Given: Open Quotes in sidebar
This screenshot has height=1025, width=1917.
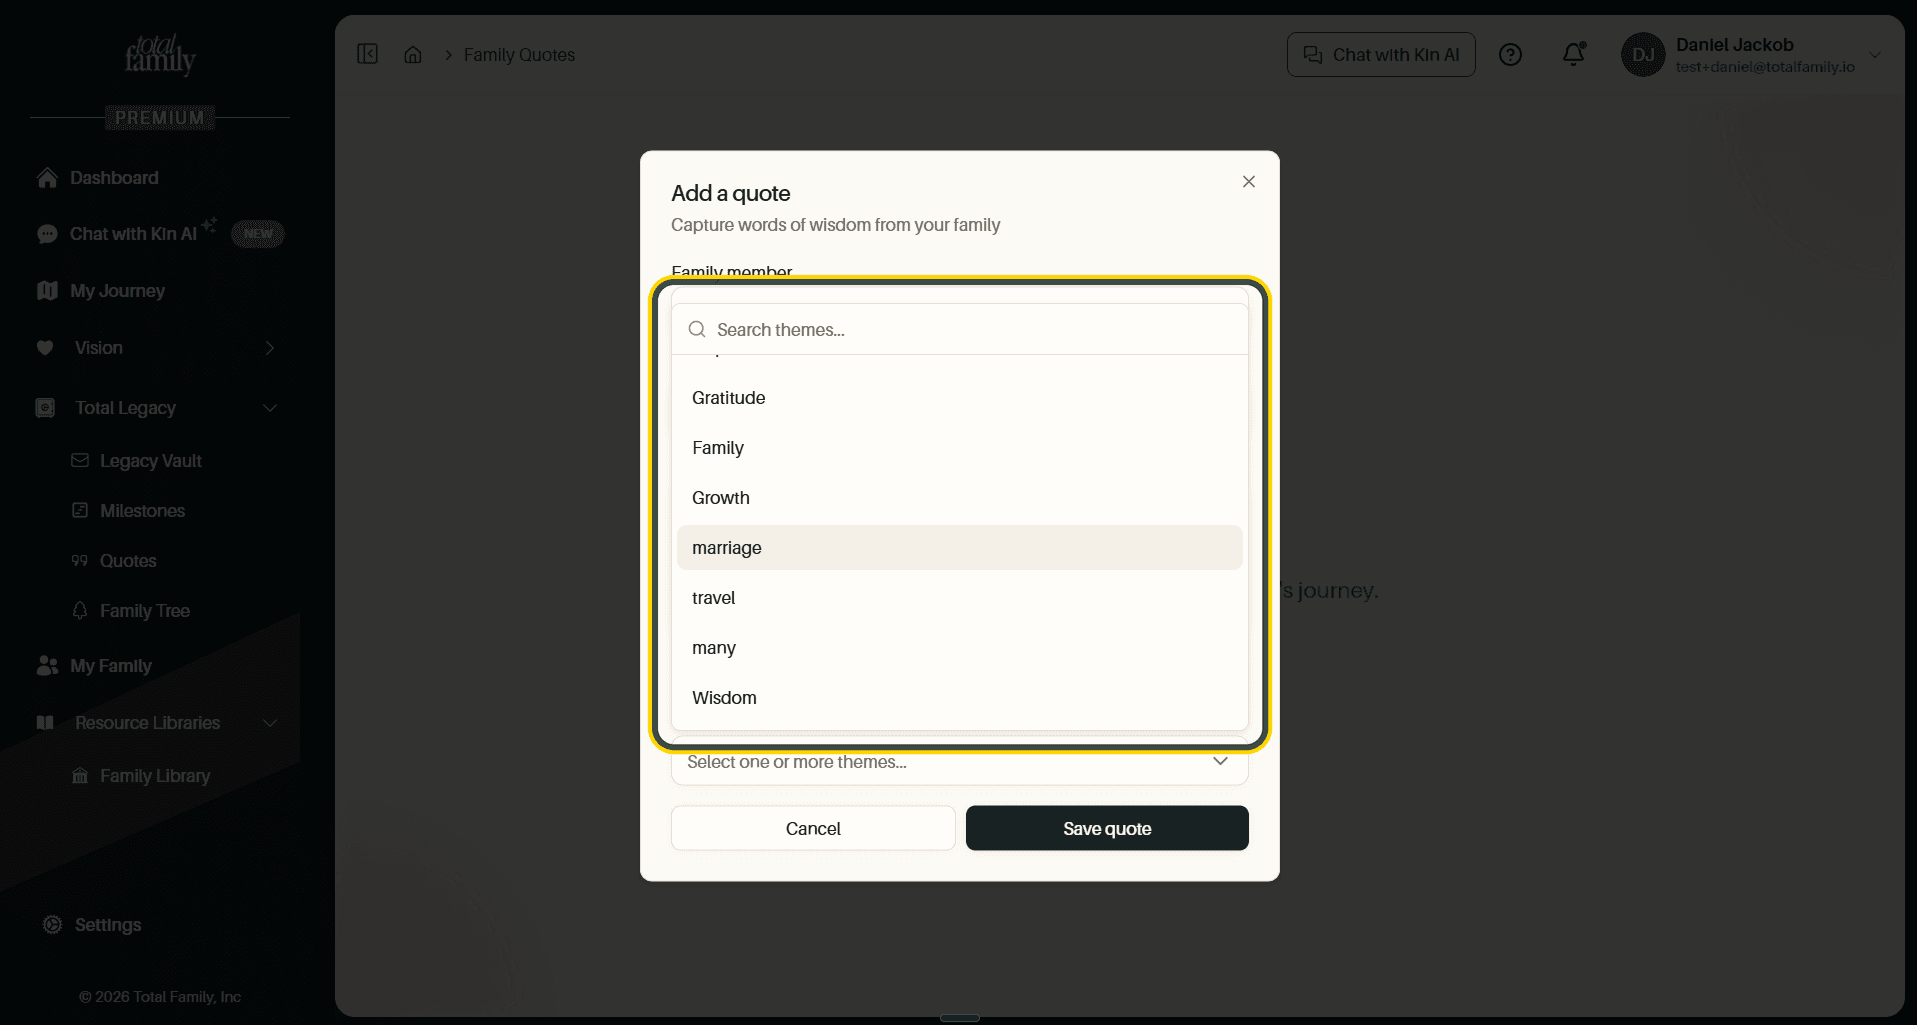Looking at the screenshot, I should pyautogui.click(x=128, y=561).
